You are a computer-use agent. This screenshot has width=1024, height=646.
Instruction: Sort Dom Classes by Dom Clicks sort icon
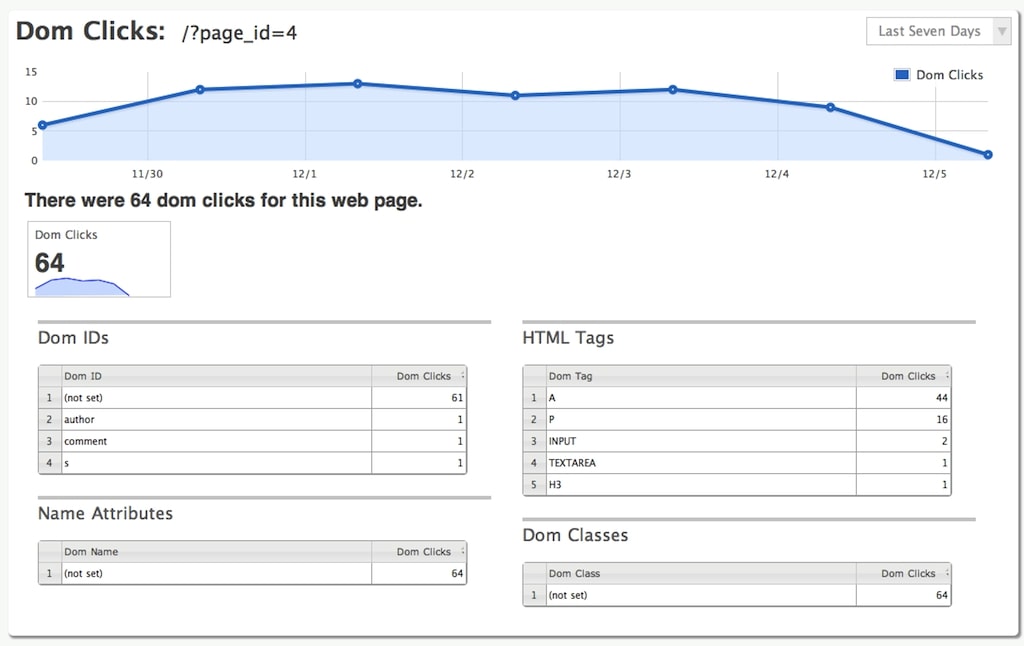[947, 573]
